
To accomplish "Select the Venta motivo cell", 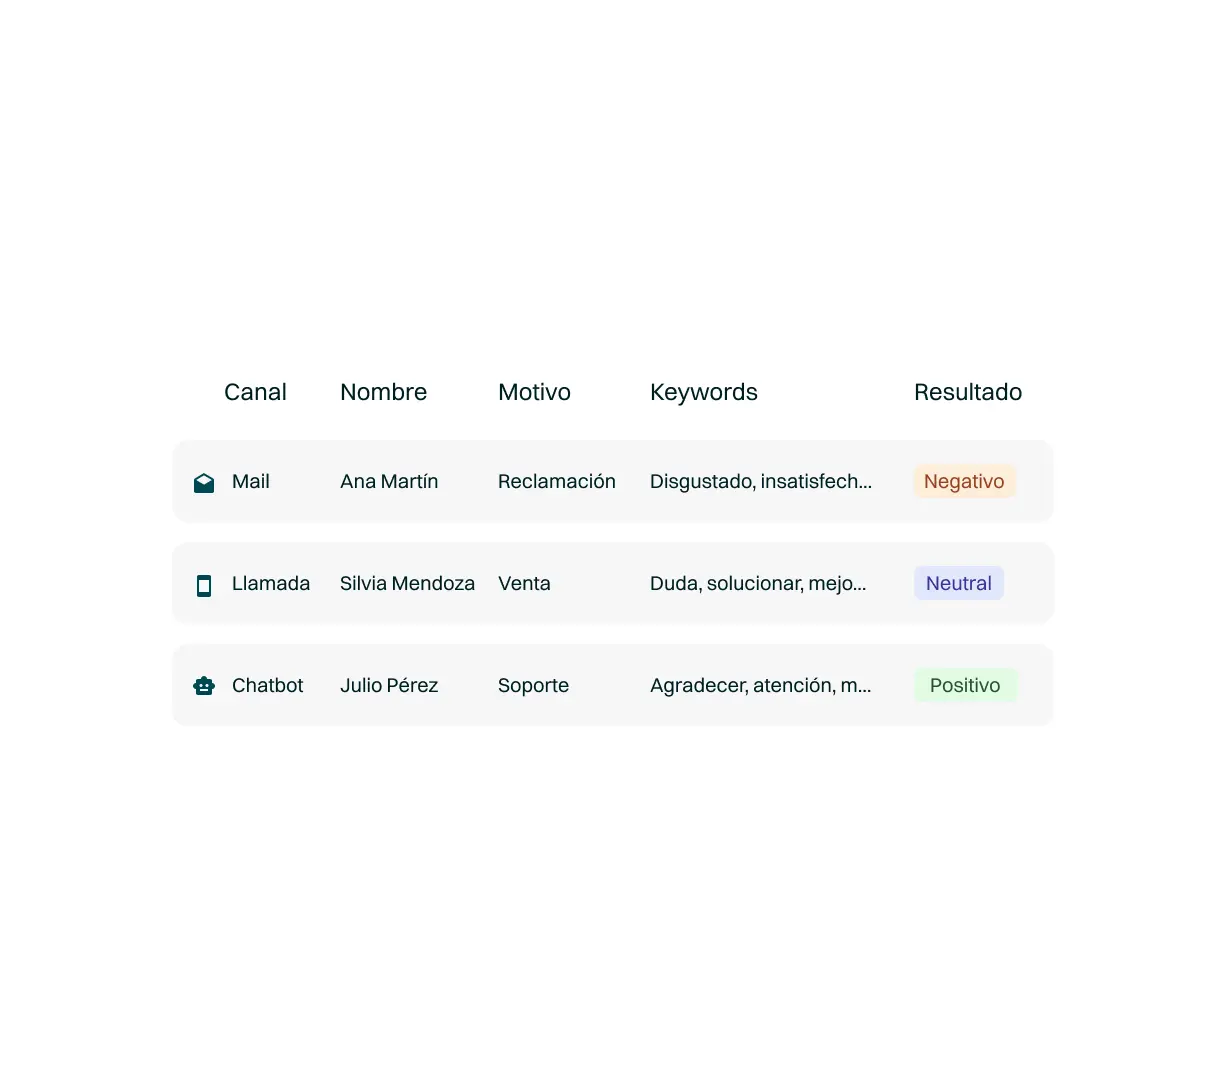I will click(524, 583).
